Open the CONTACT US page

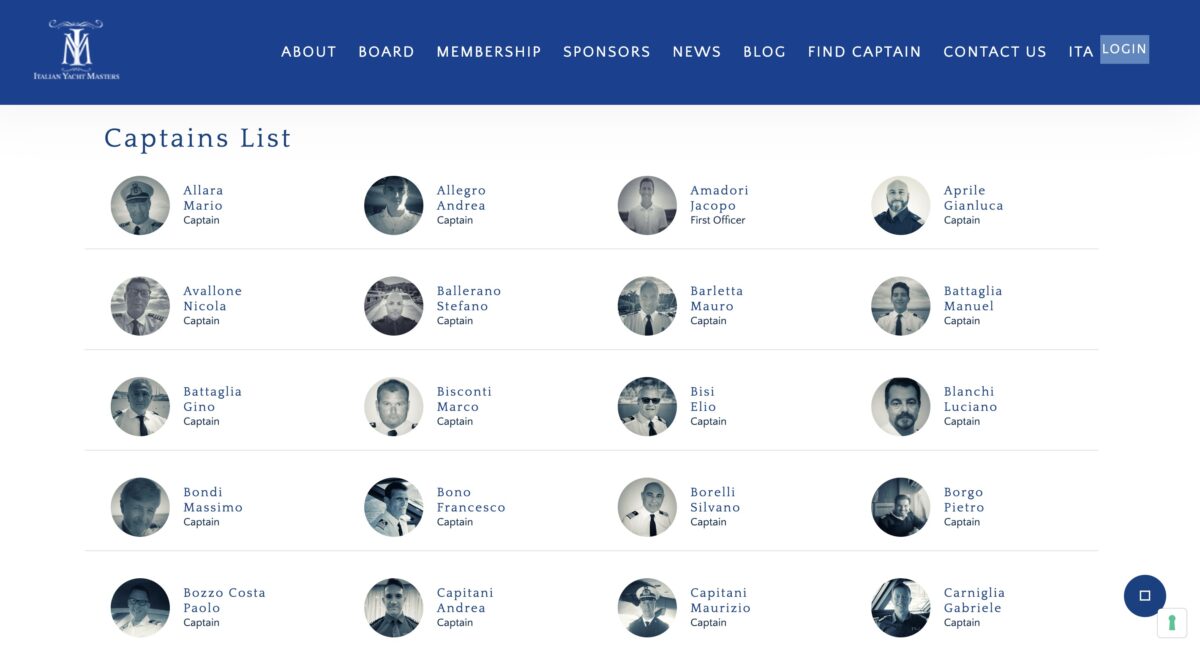994,52
